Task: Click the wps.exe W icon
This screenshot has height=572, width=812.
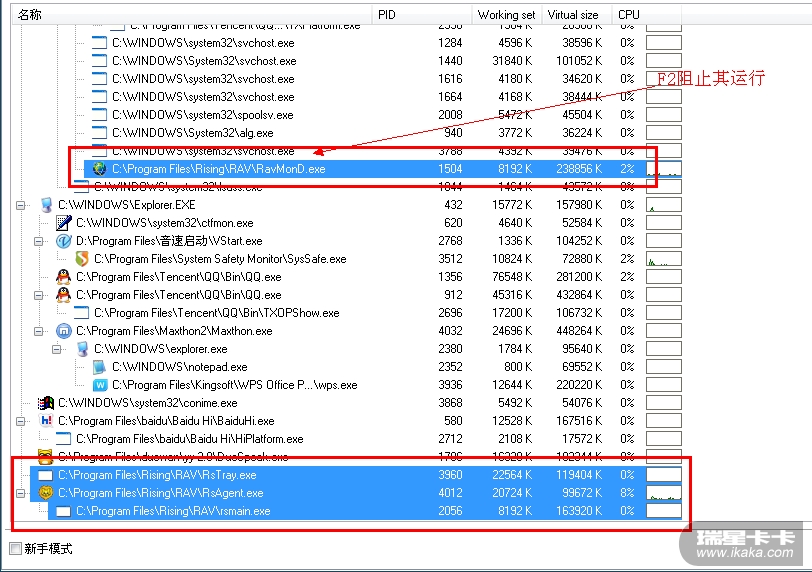Action: (x=99, y=385)
